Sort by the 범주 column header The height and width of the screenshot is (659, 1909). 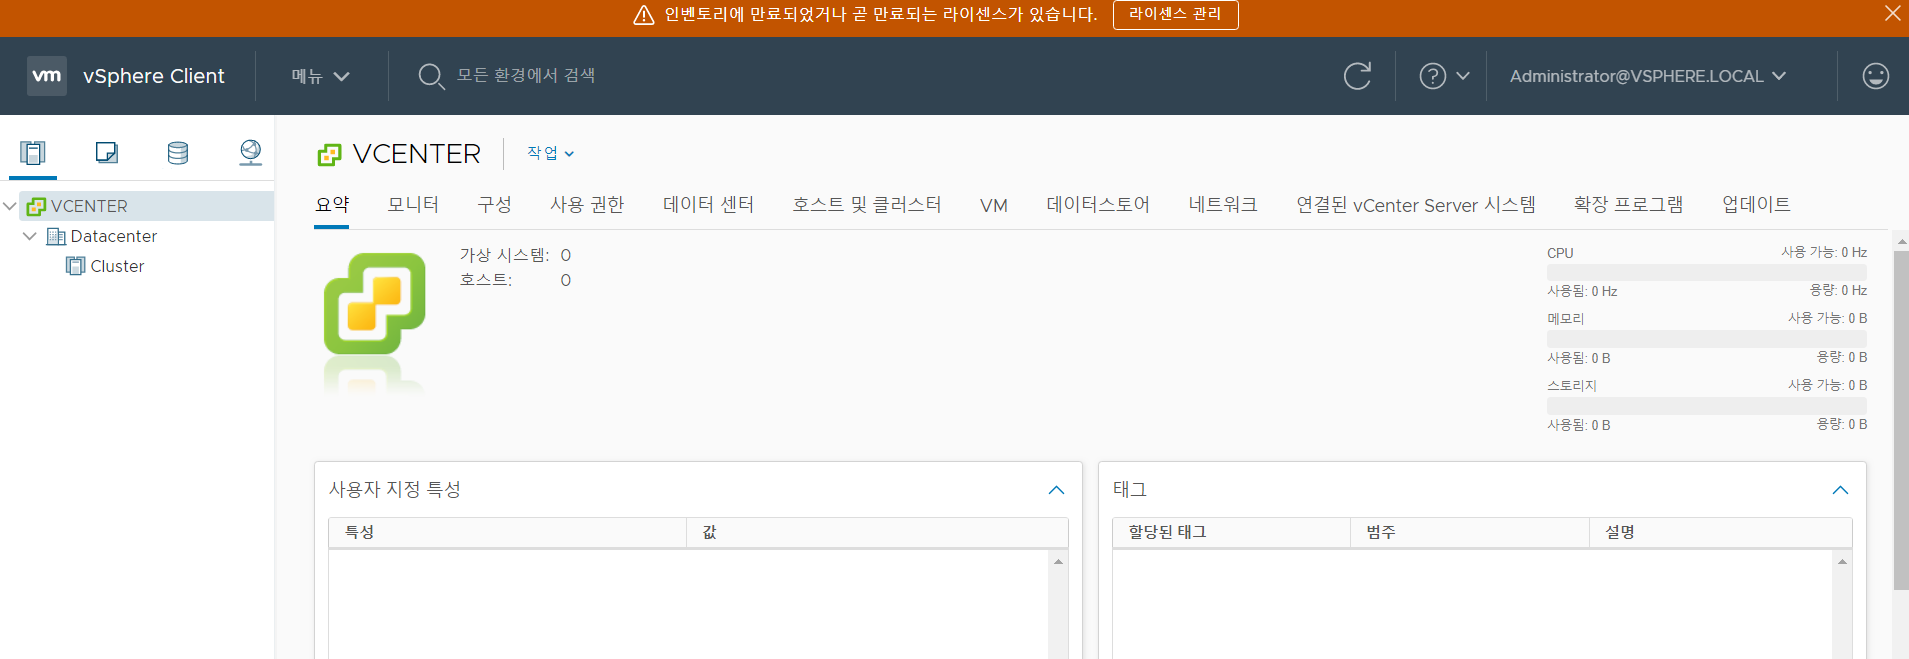1470,532
